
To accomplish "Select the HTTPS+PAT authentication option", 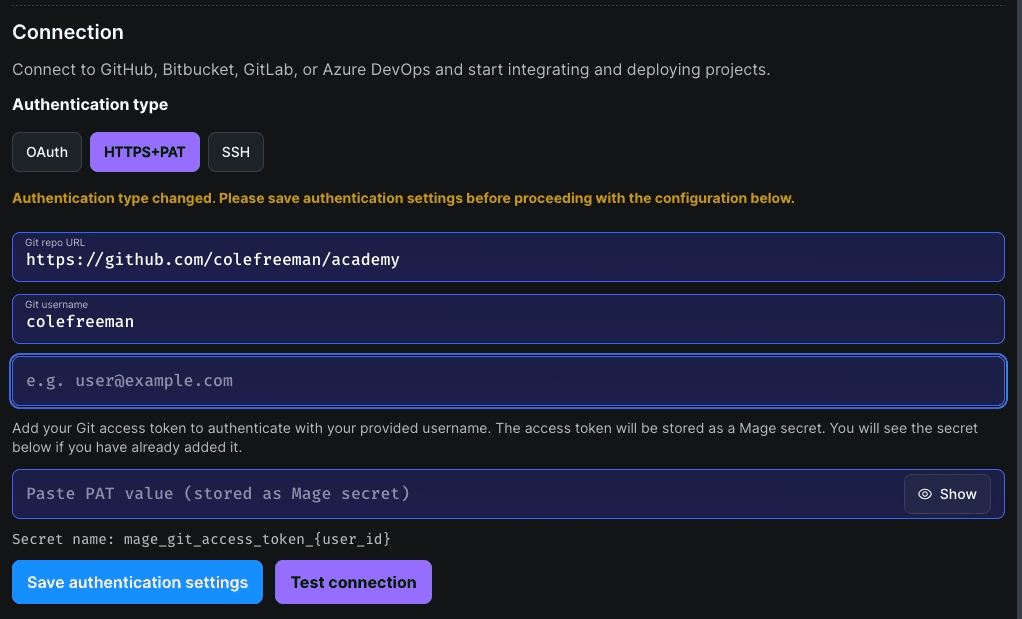I will 145,152.
